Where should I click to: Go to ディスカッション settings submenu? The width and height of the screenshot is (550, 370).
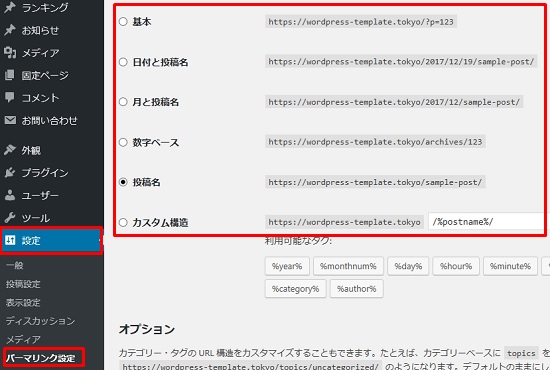point(40,321)
